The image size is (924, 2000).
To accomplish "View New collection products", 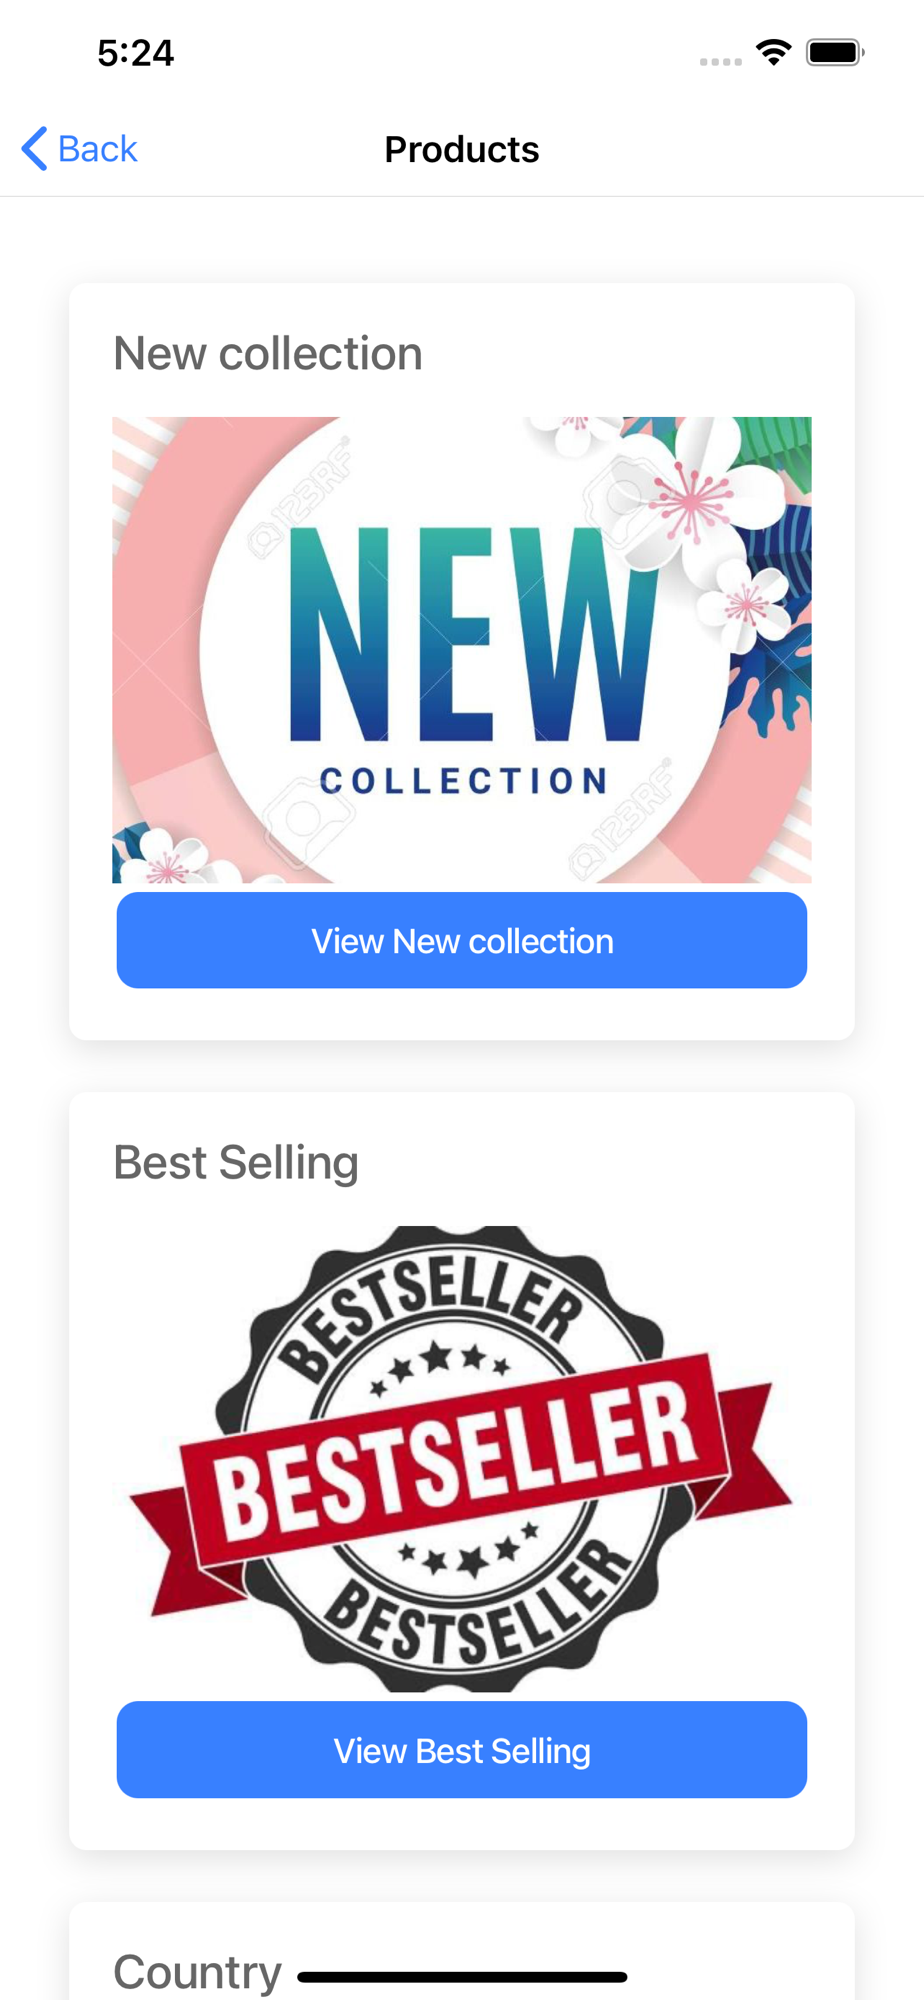I will 462,941.
